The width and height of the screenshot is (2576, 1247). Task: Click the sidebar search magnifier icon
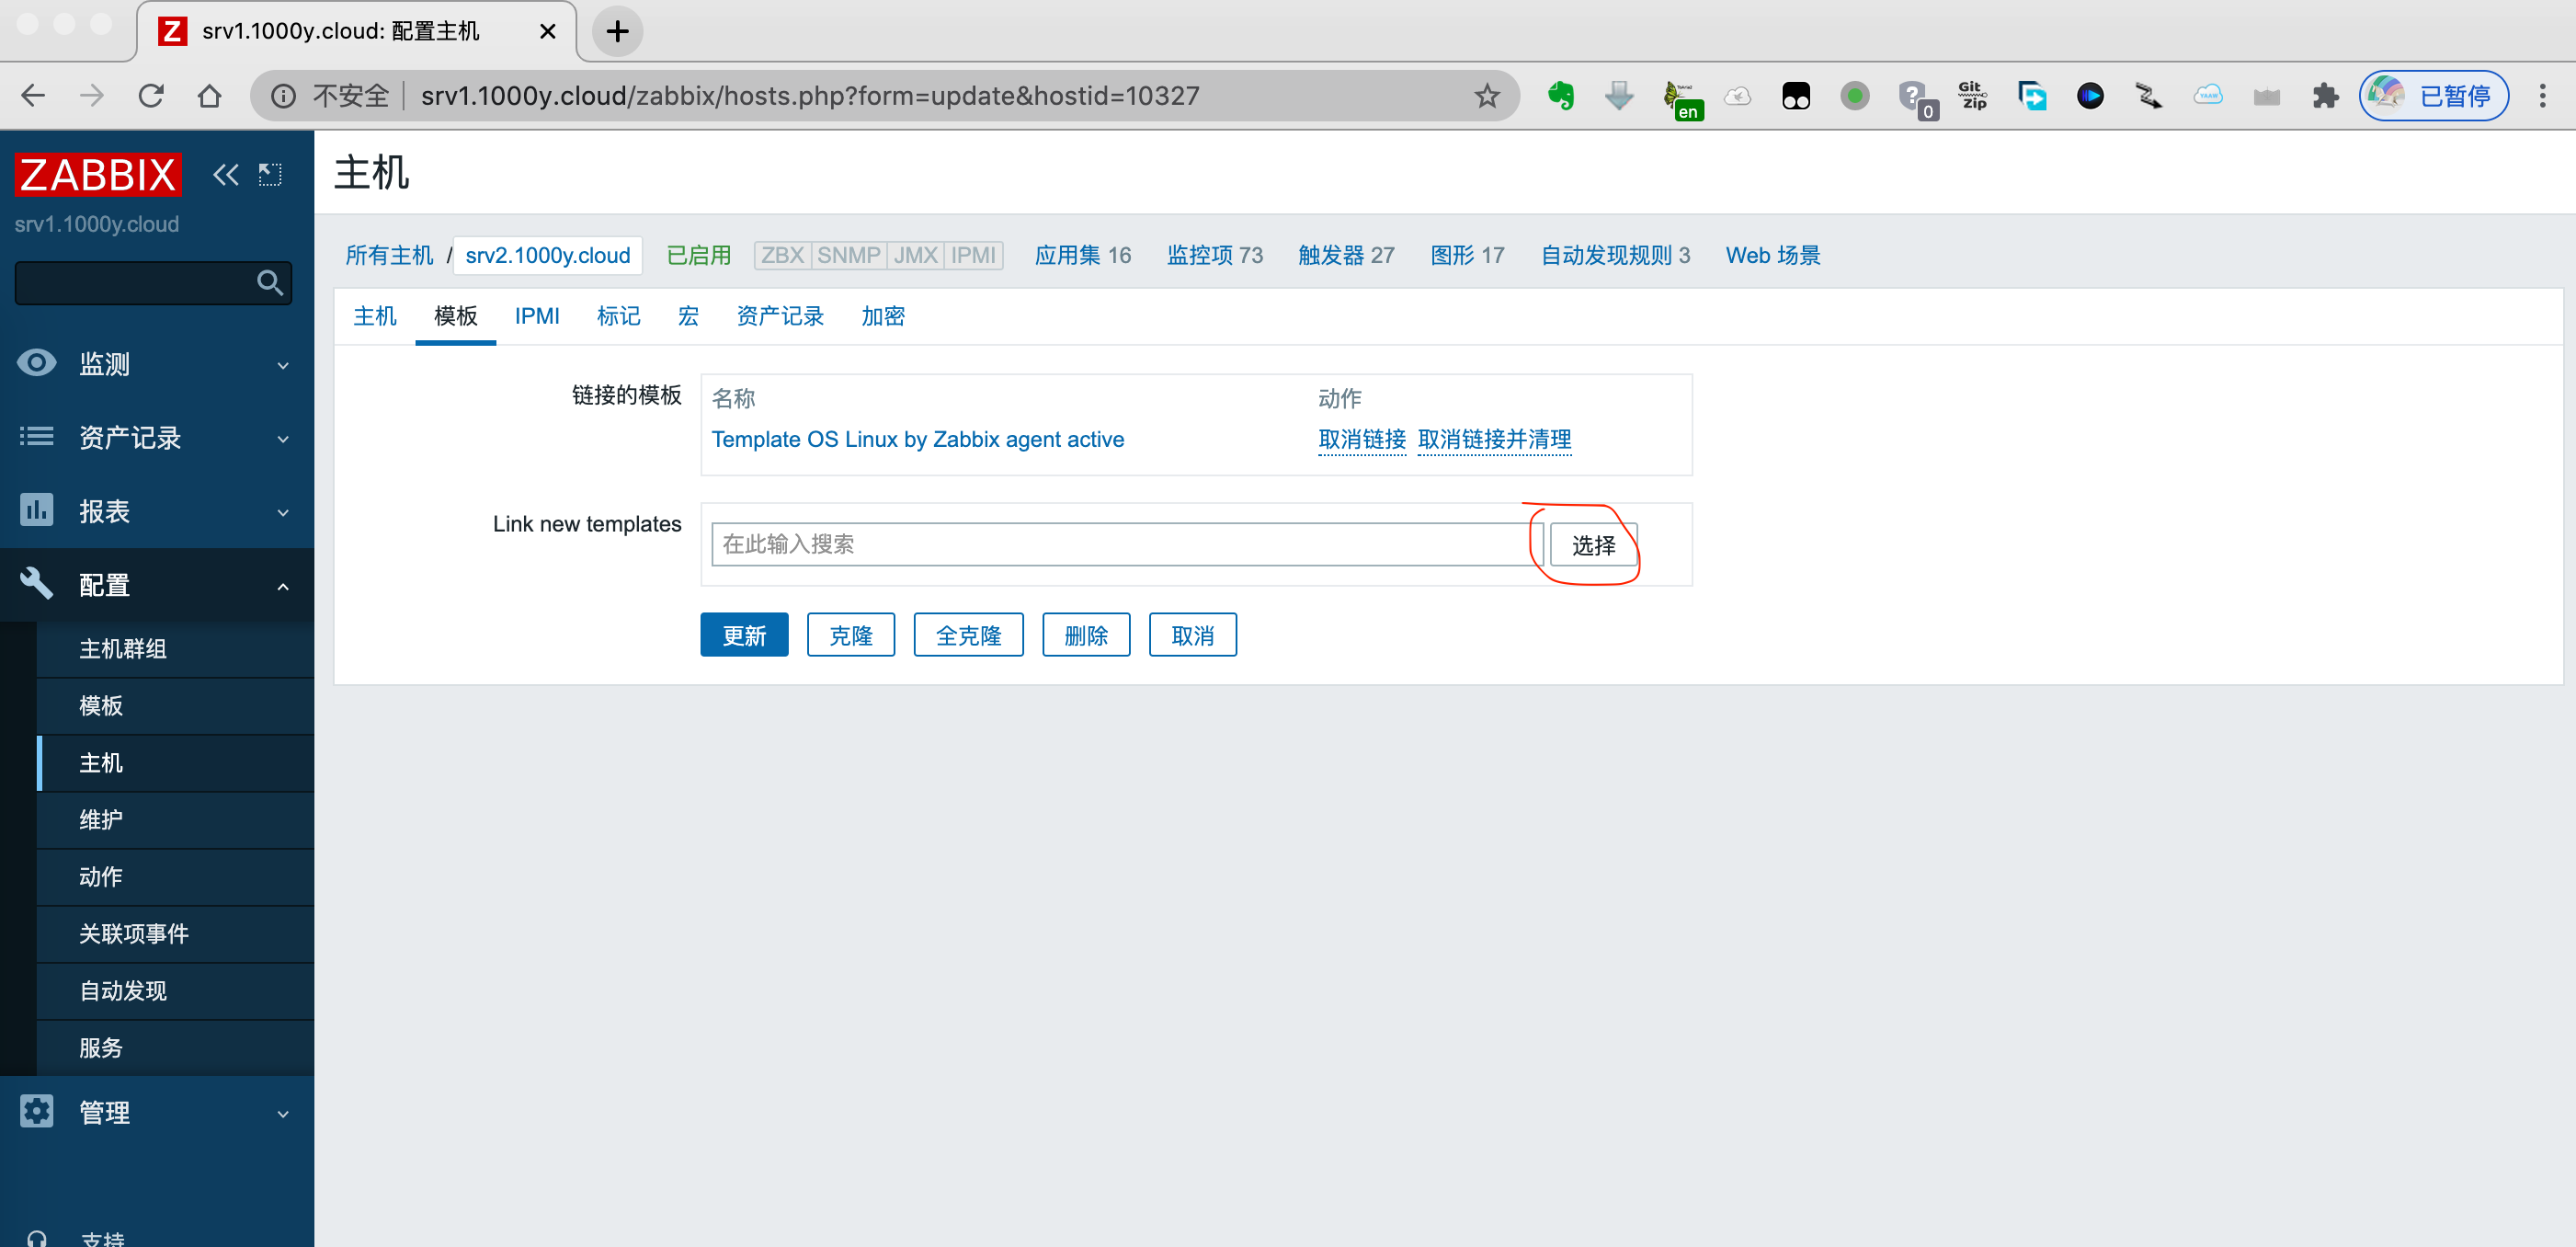269,283
